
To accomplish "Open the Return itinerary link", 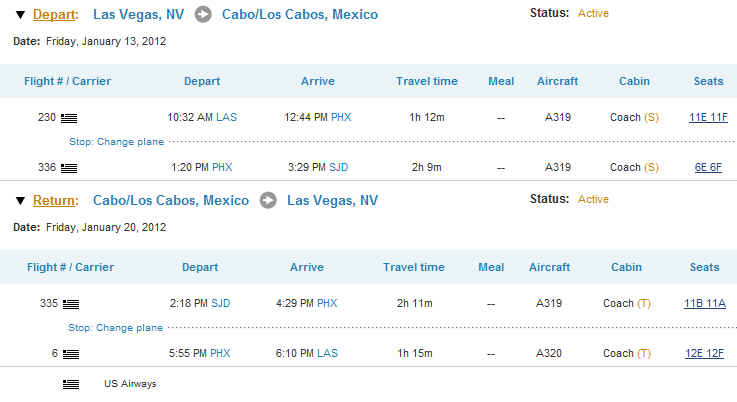I will point(55,201).
